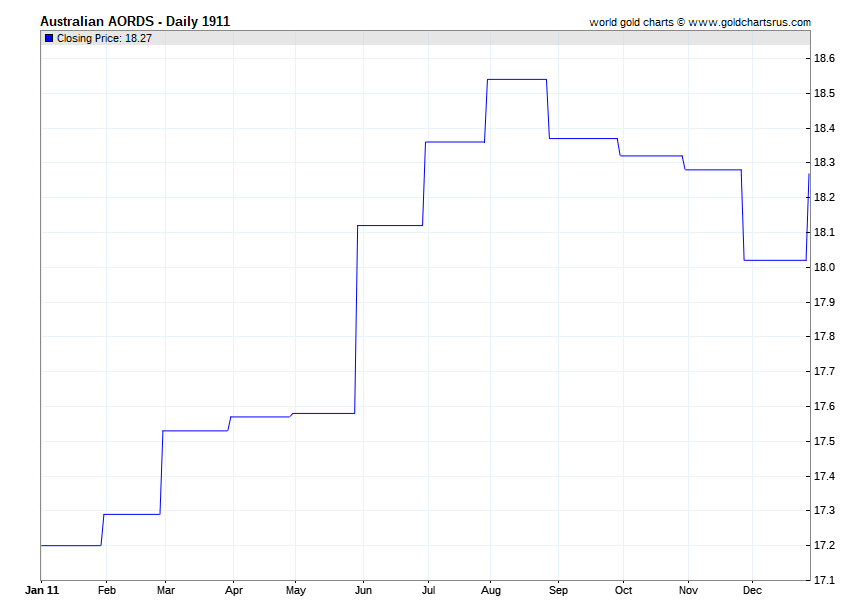
Task: Click the 18.0 y-axis value label
Action: [x=824, y=267]
